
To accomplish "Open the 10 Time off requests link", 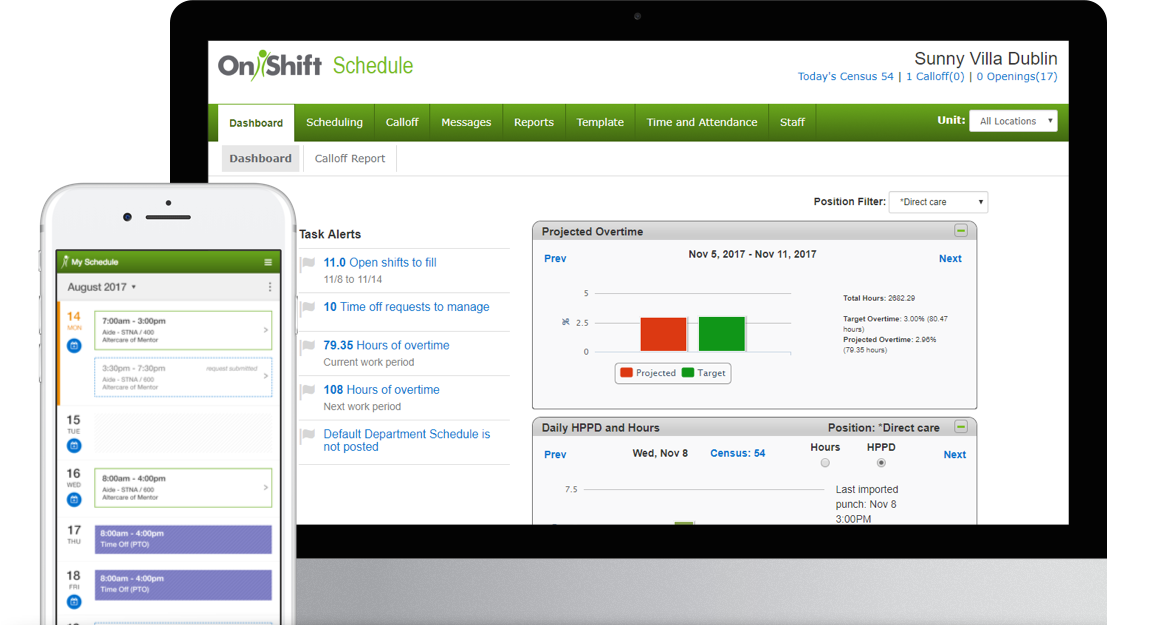I will click(x=406, y=307).
